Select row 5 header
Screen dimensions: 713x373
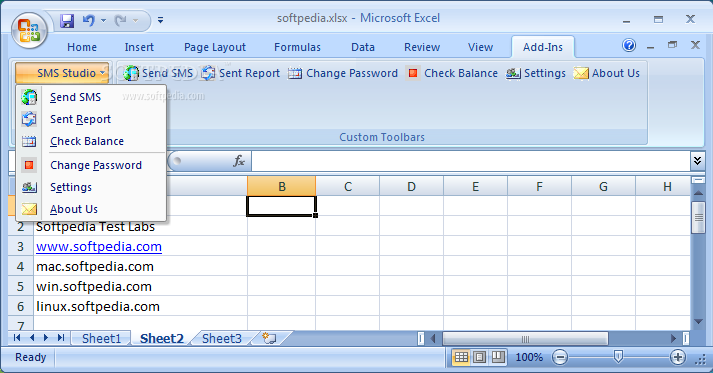[x=20, y=286]
